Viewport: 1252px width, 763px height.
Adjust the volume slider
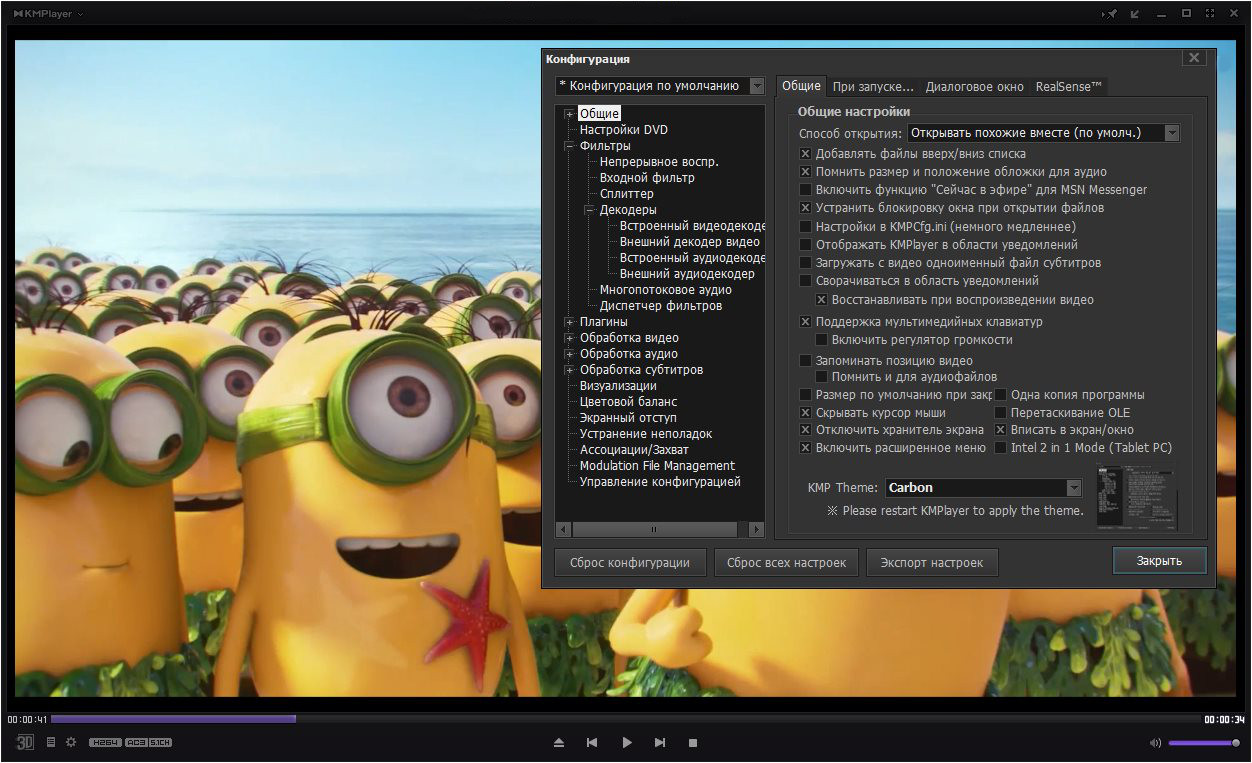pyautogui.click(x=1204, y=743)
